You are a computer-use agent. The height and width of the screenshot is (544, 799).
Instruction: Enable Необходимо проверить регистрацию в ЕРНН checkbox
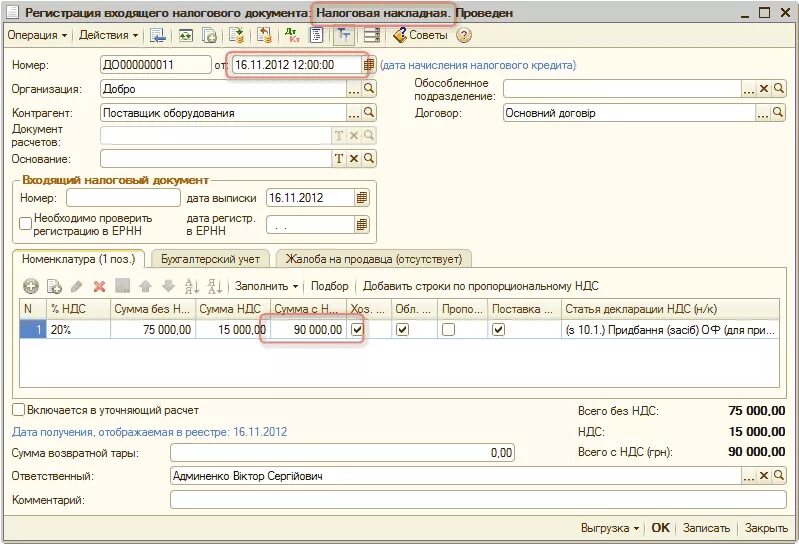(25, 224)
